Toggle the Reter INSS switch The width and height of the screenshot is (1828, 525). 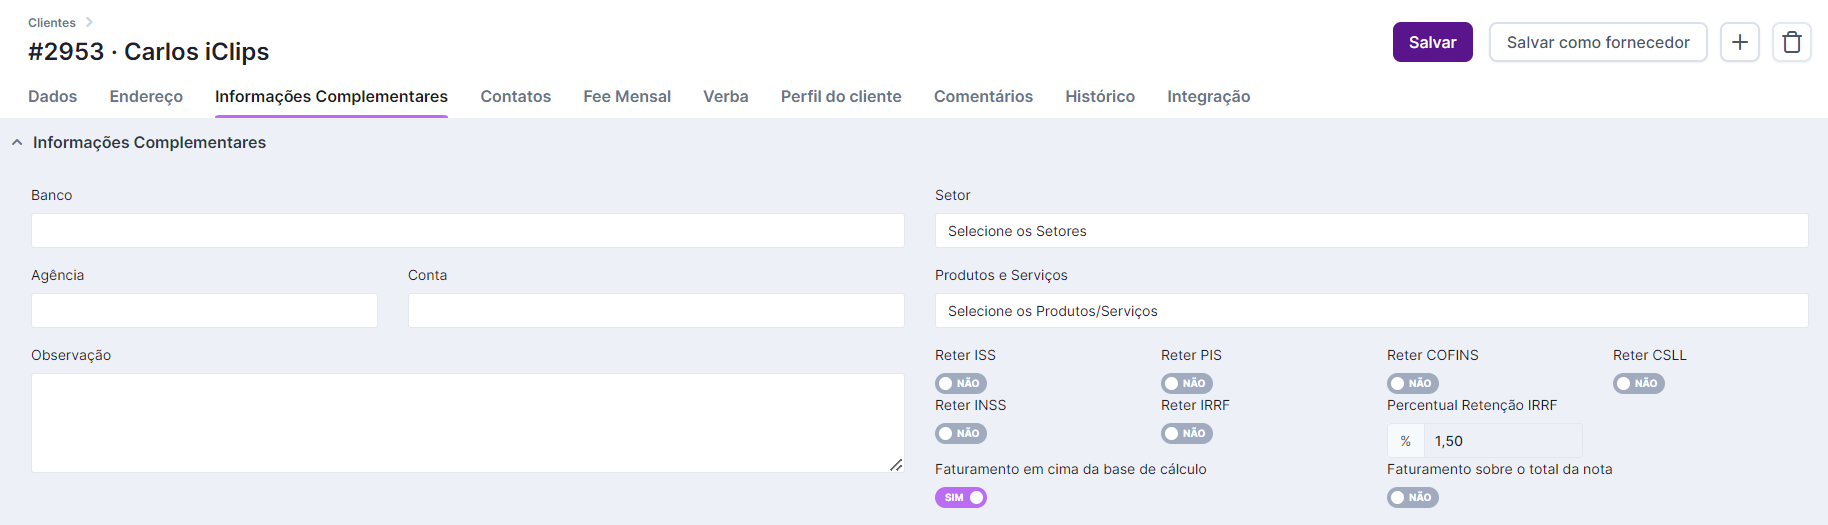(960, 433)
